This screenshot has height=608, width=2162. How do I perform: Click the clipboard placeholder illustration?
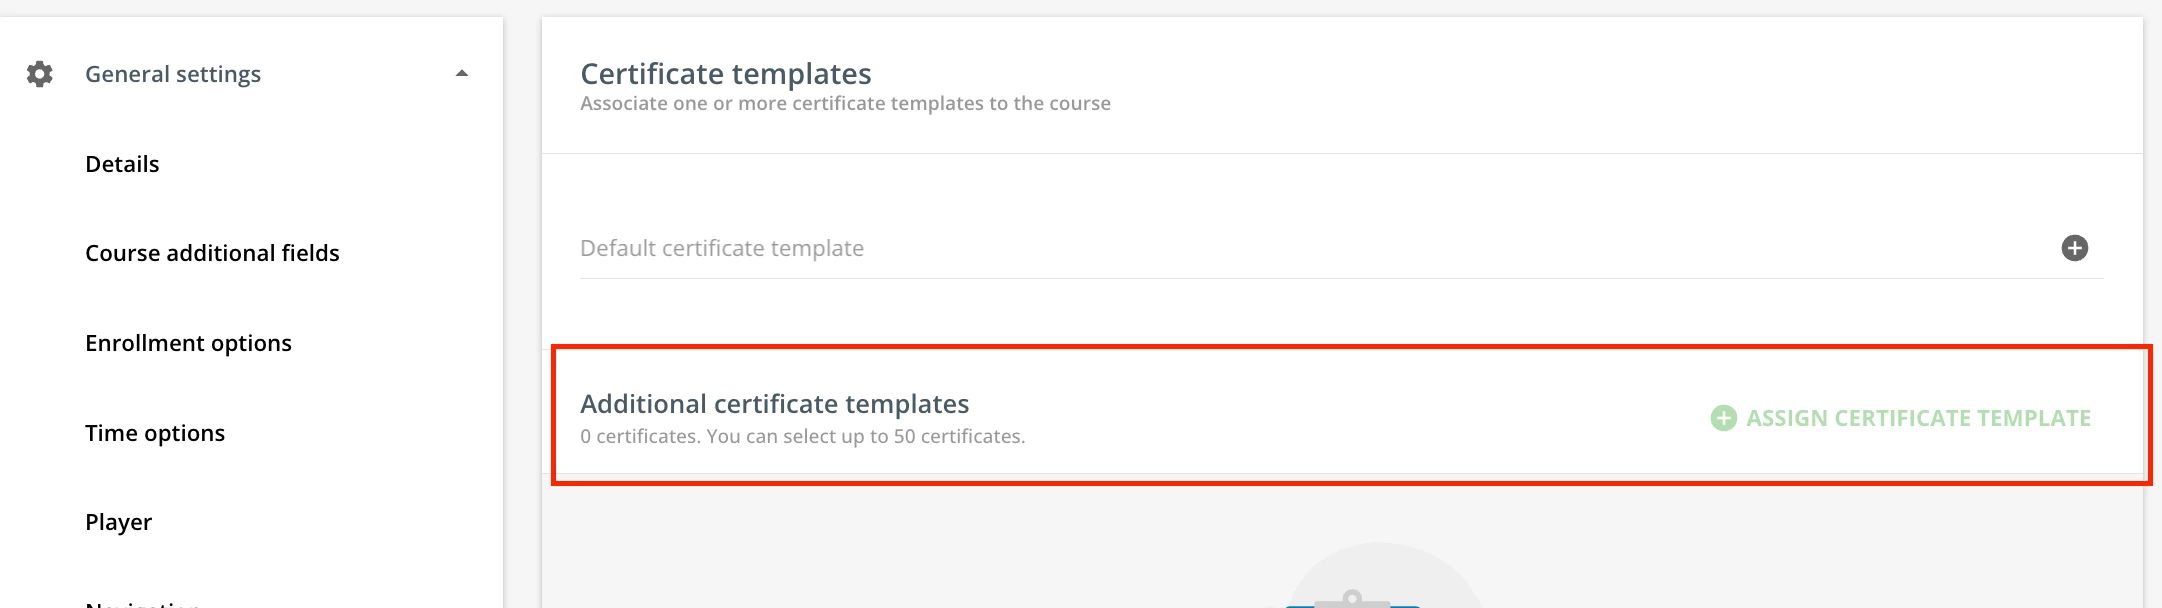click(x=1352, y=597)
